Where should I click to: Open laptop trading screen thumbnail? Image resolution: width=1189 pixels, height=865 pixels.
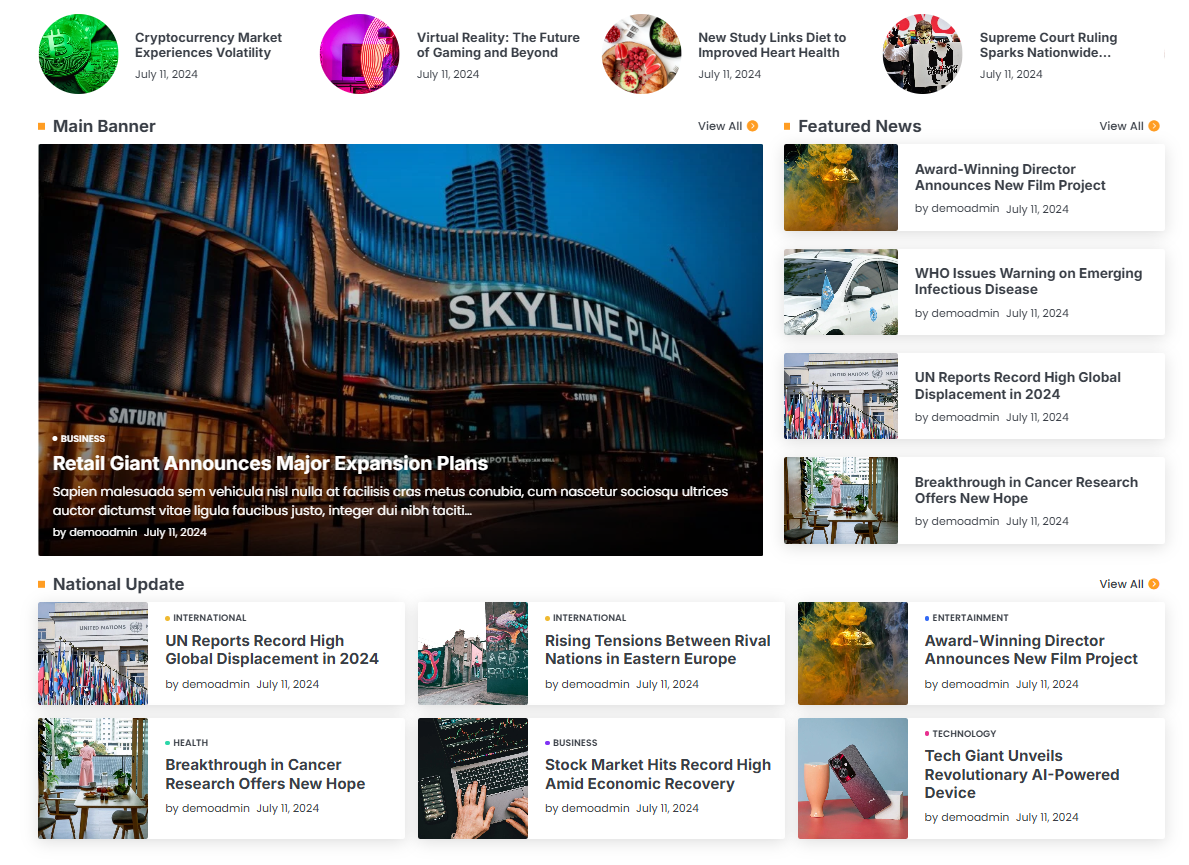(472, 778)
